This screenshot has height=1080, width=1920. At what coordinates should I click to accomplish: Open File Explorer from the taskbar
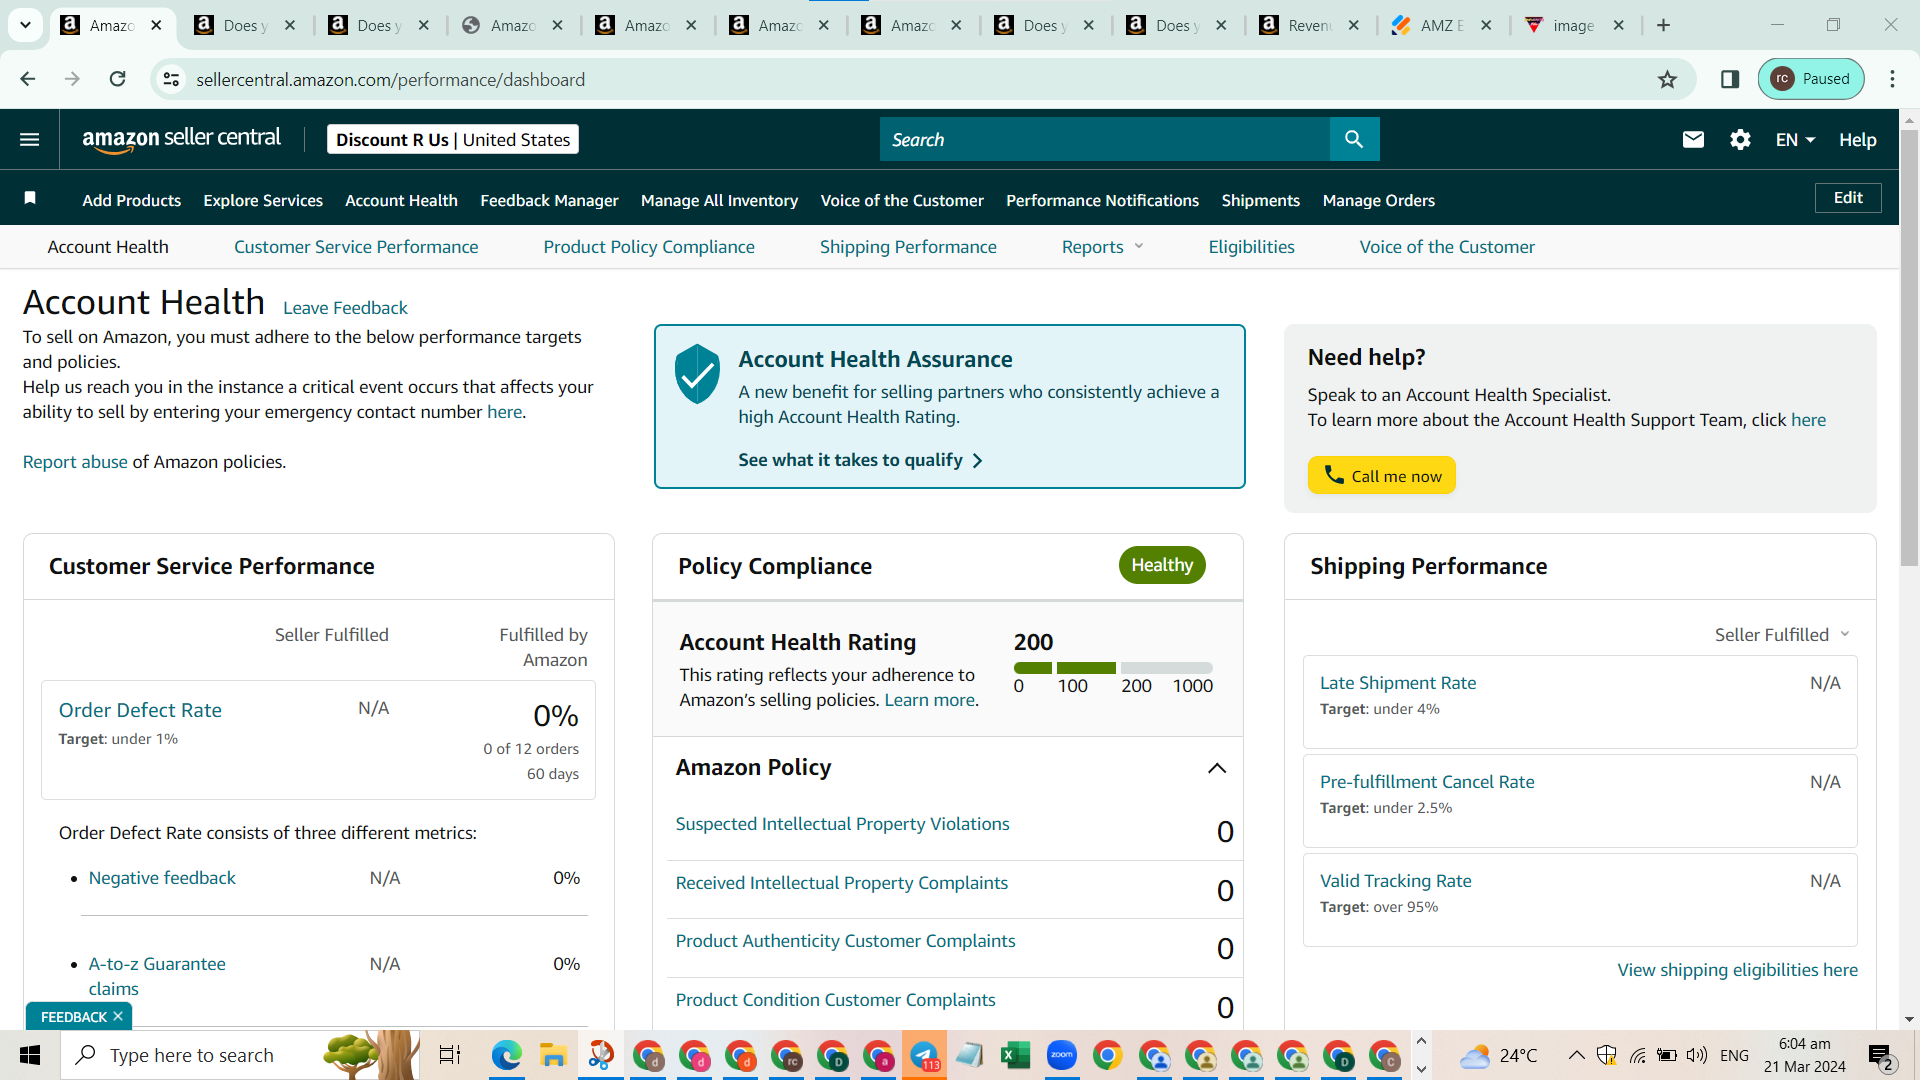553,1055
